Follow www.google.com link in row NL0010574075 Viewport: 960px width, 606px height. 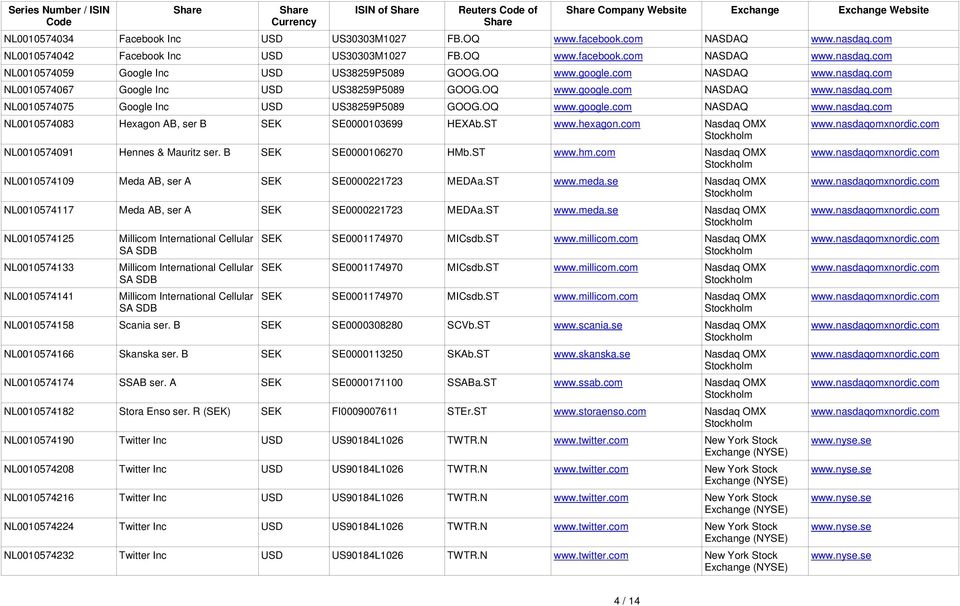point(592,107)
